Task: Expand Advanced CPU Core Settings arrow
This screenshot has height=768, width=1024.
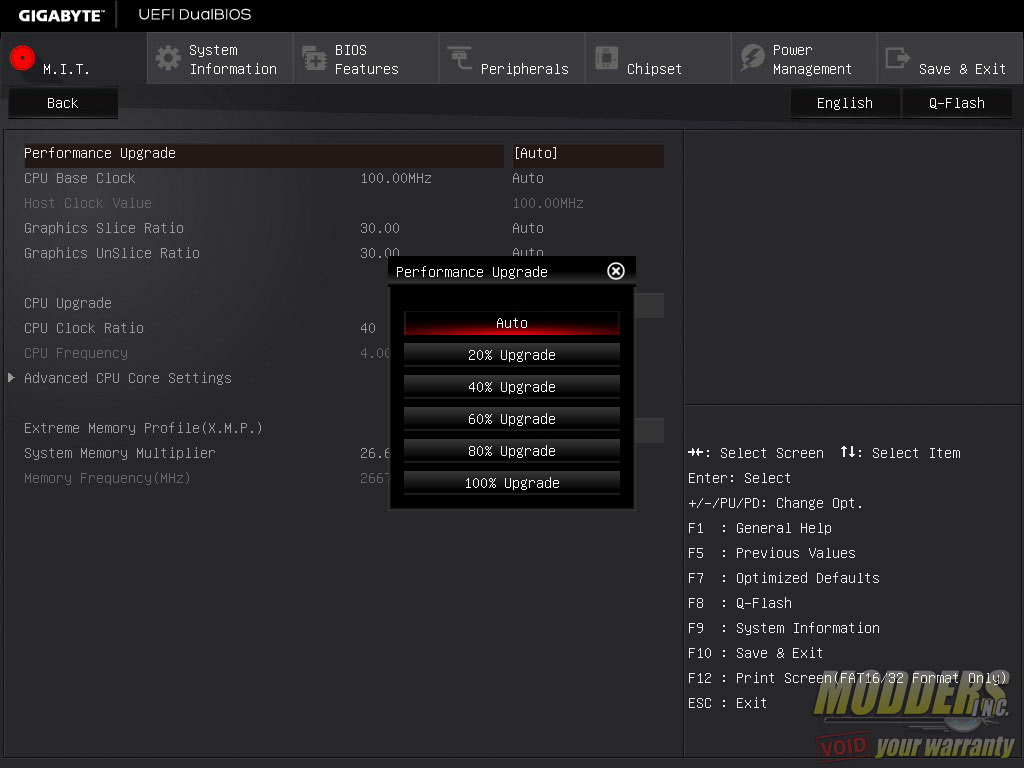Action: 11,377
